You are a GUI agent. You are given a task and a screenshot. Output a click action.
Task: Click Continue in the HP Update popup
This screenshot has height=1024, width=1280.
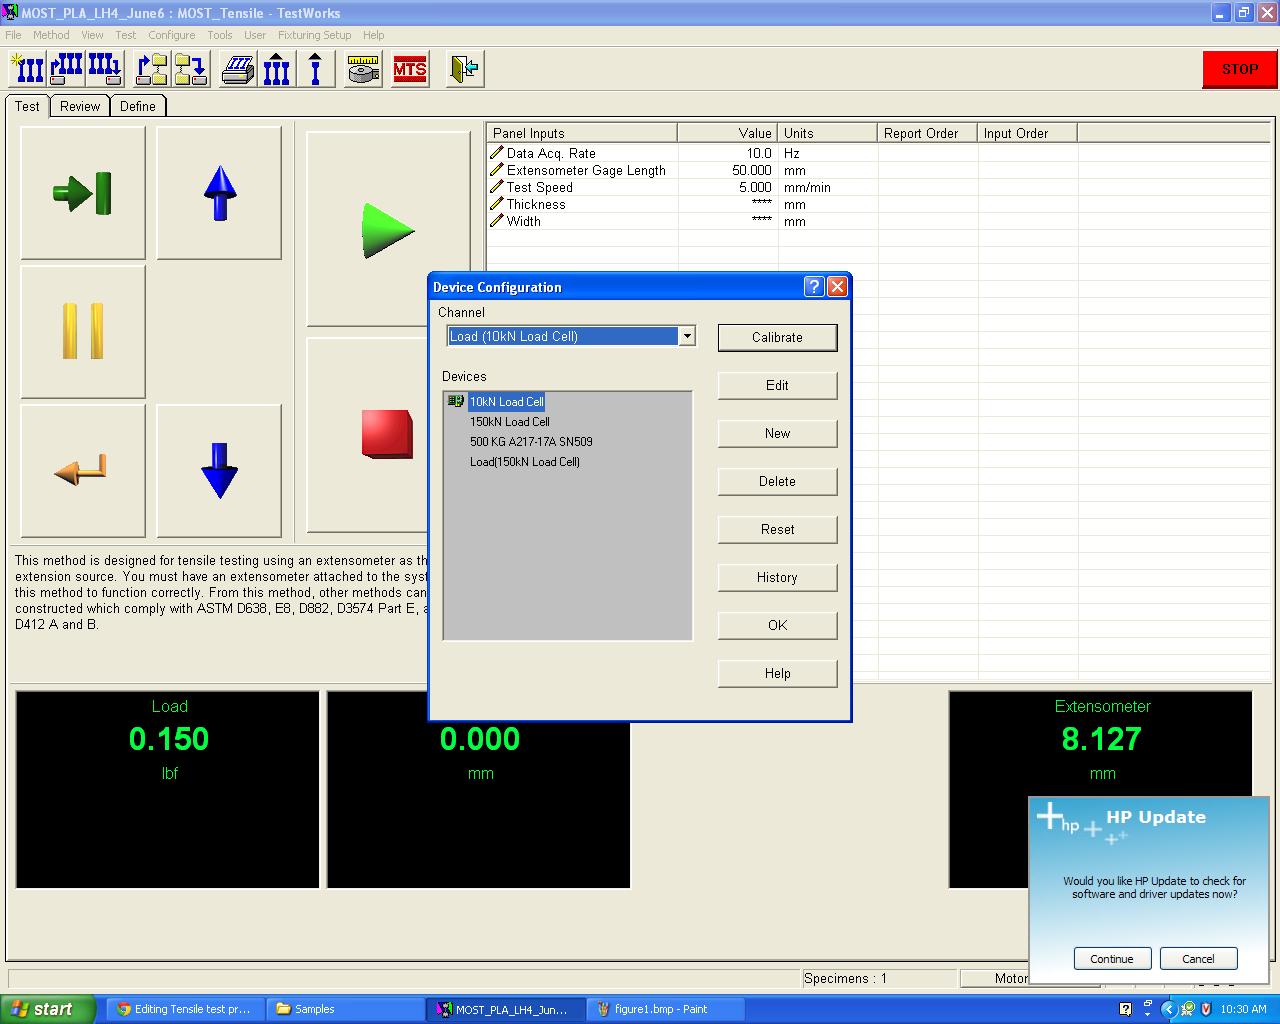(x=1112, y=959)
